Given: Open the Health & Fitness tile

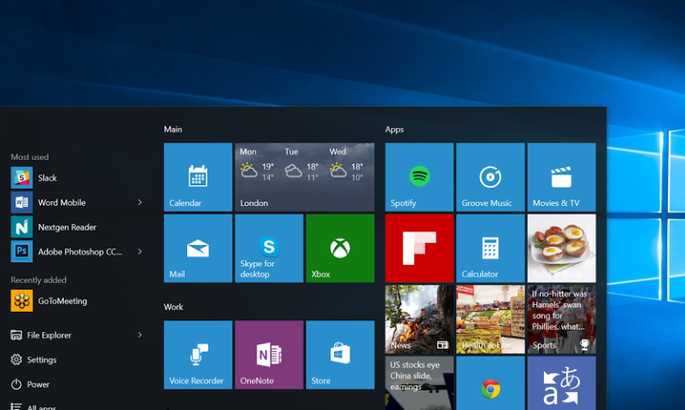Looking at the screenshot, I should [x=491, y=319].
